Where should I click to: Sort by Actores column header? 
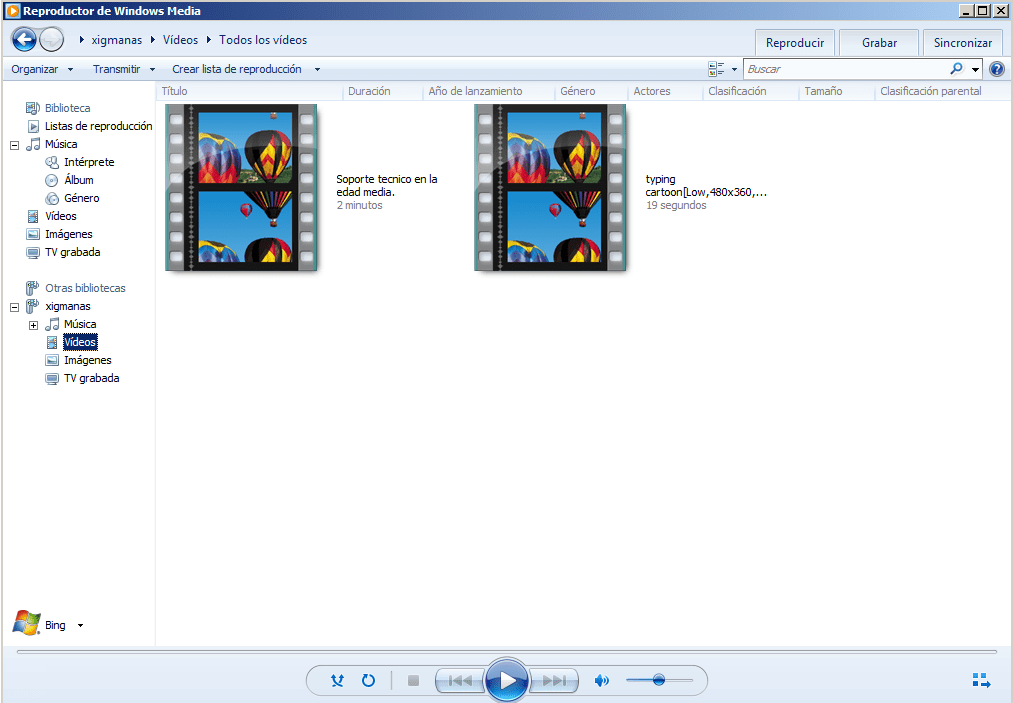click(x=665, y=91)
